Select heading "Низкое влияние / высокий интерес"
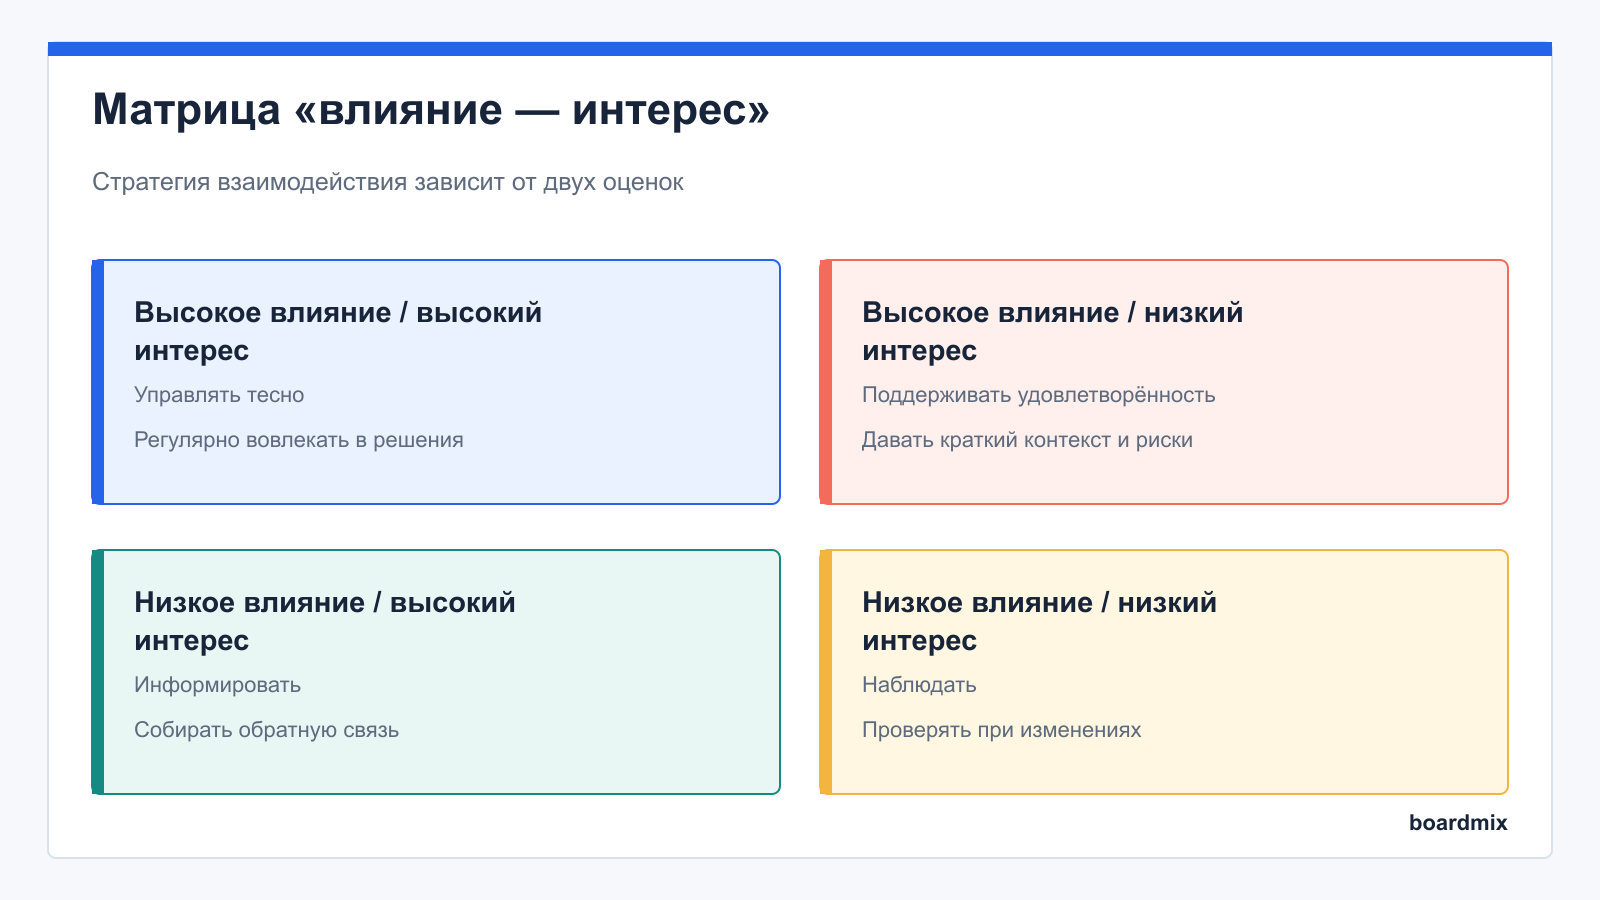 [x=325, y=621]
